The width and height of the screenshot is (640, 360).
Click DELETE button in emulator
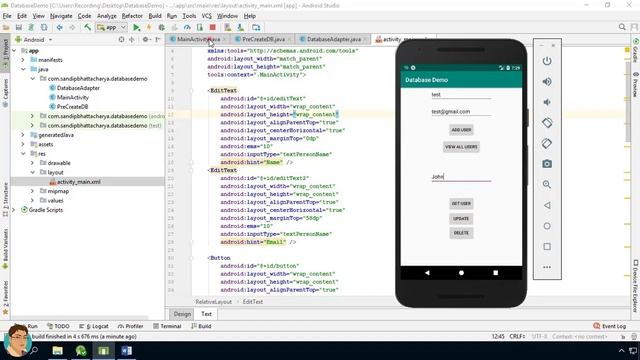pyautogui.click(x=461, y=233)
